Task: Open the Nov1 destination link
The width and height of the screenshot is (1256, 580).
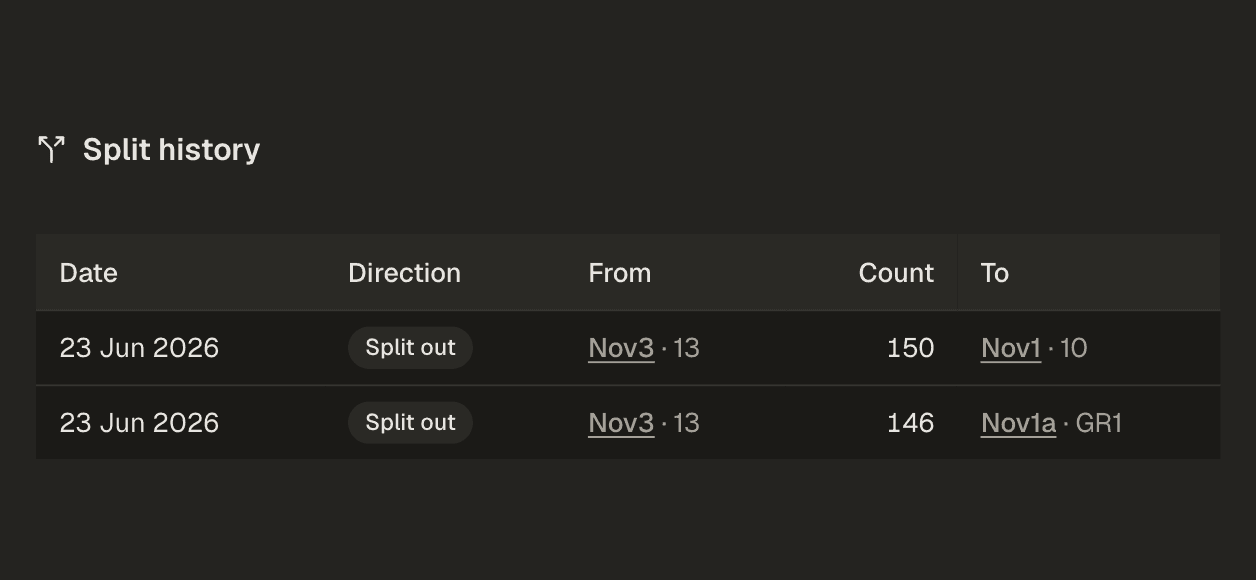Action: pos(1011,348)
